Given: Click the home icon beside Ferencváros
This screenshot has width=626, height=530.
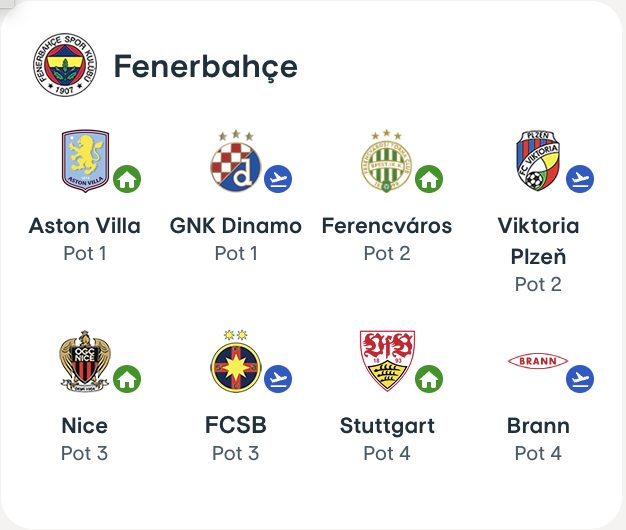Looking at the screenshot, I should (429, 179).
